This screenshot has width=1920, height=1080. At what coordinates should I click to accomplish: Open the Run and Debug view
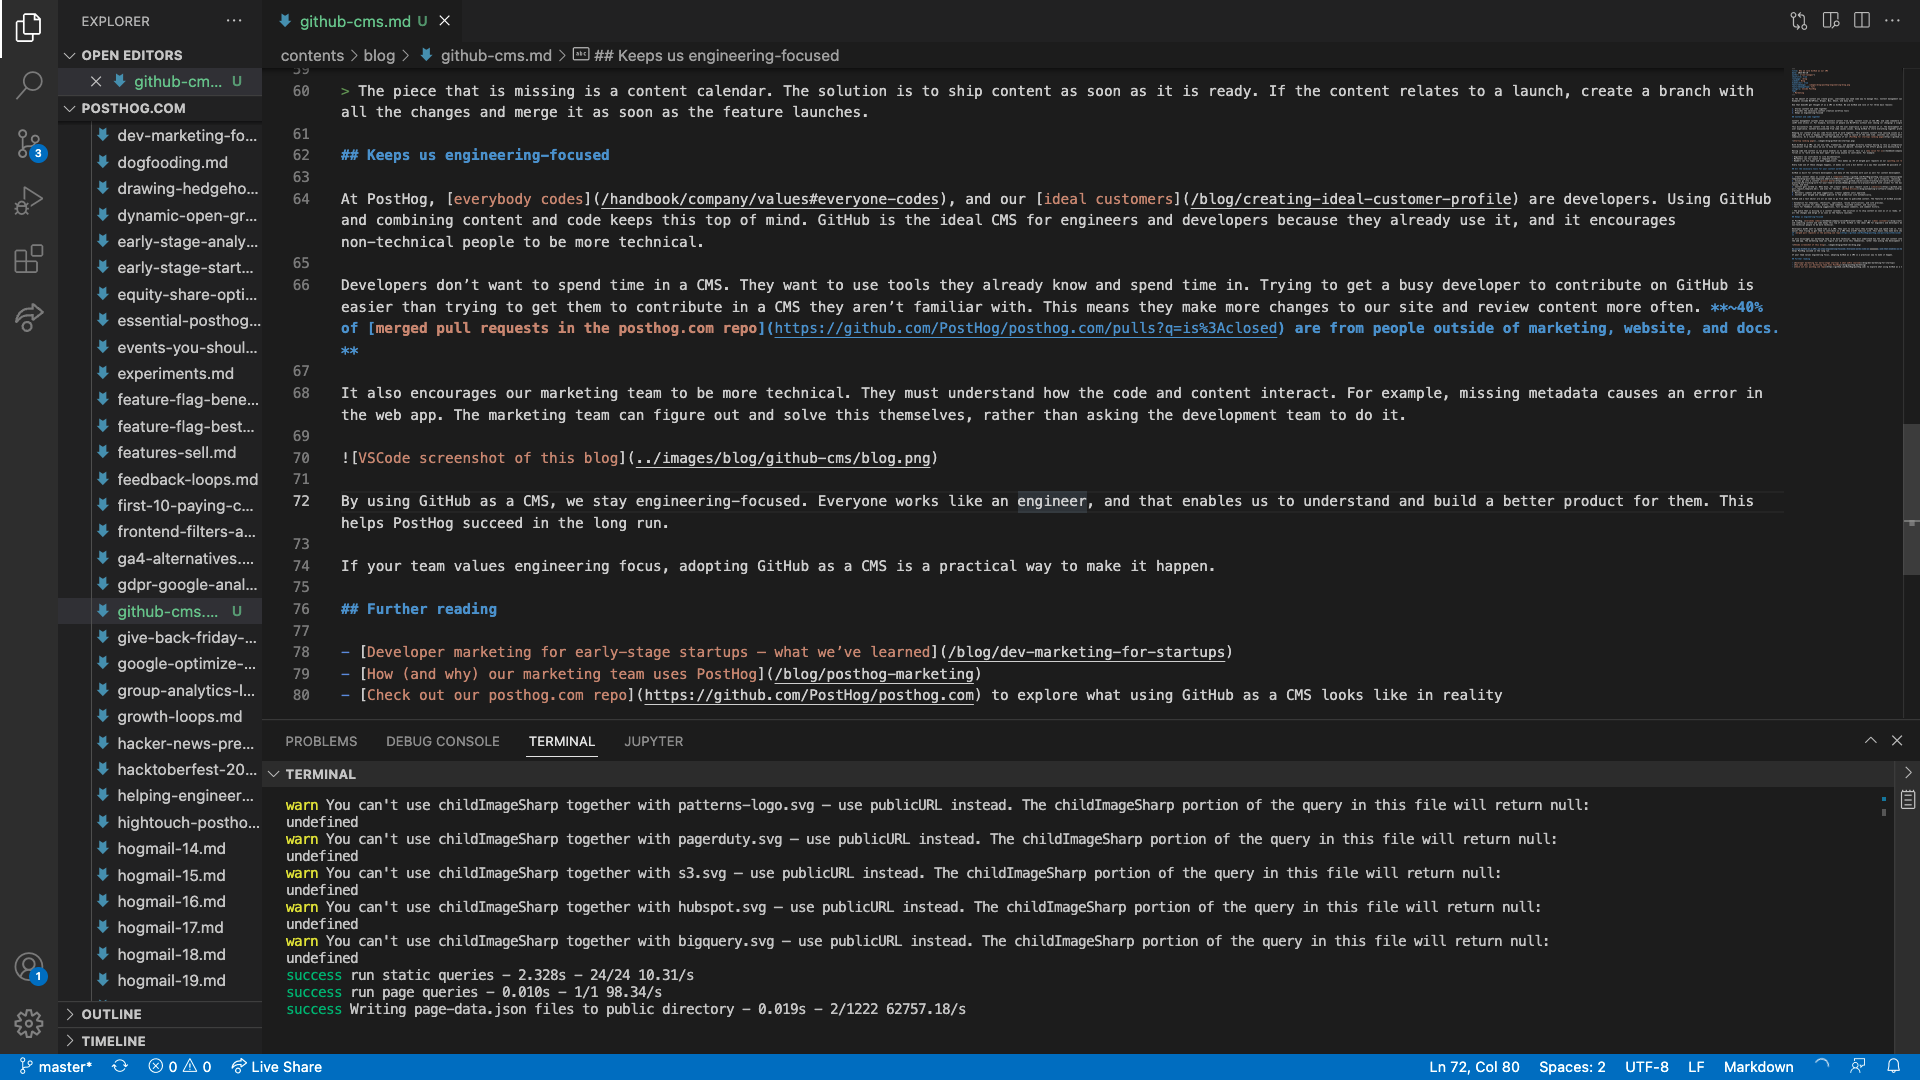(29, 200)
